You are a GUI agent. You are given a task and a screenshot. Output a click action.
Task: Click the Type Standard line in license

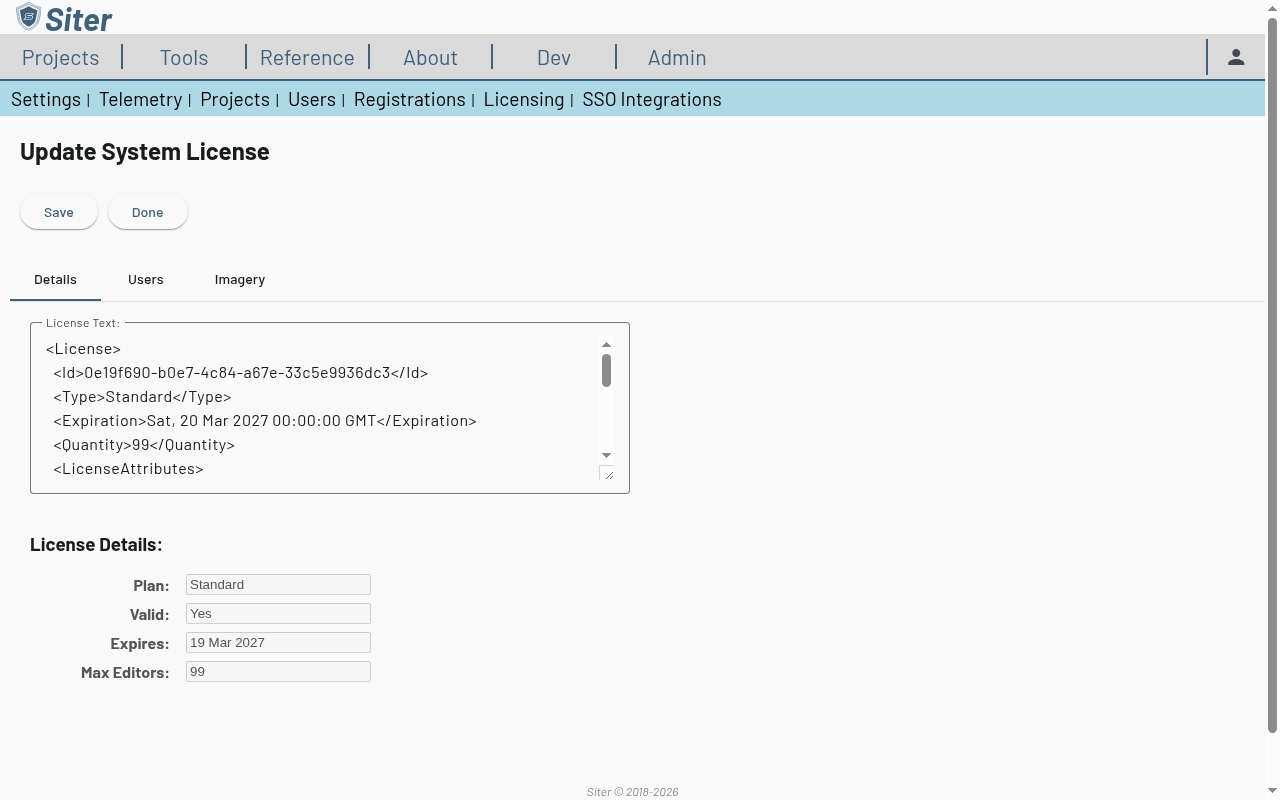tap(142, 397)
